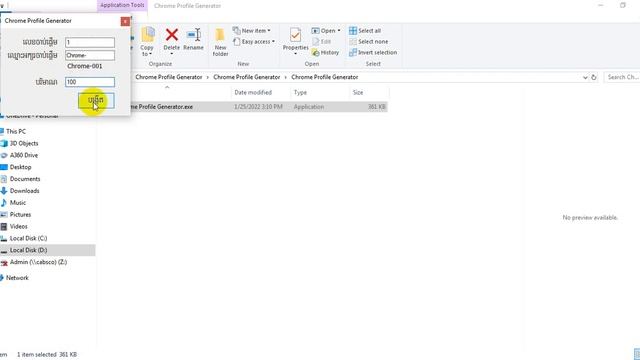Screen dimensions: 640x360
Task: Open A360 Drive in sidebar
Action: click(x=24, y=155)
